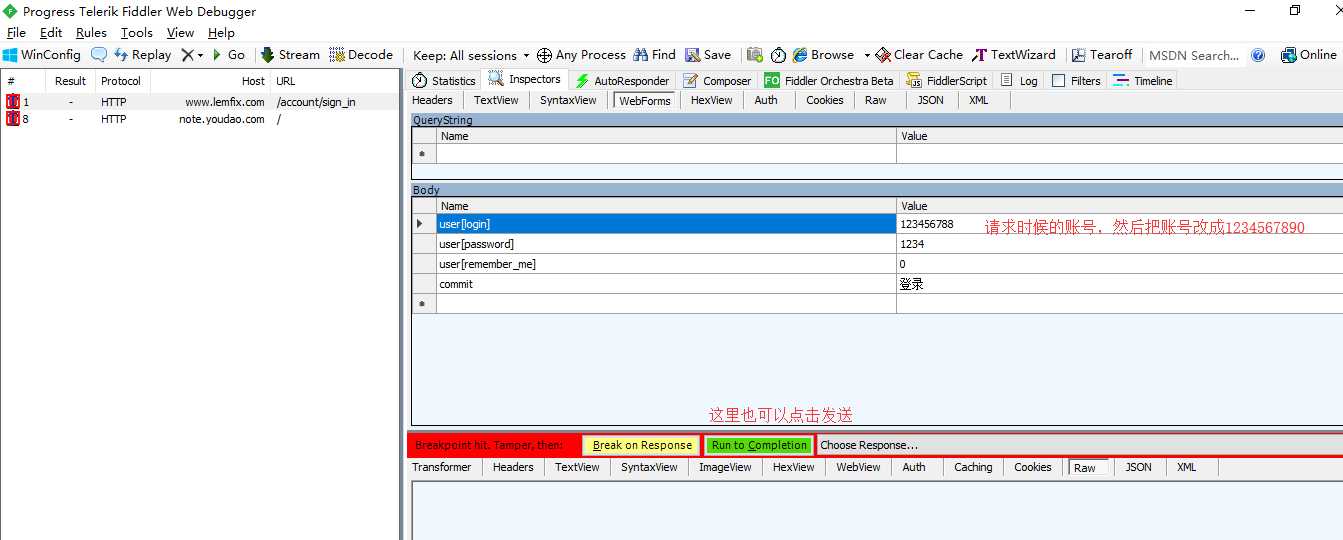
Task: Click the Tearoff toolbar button
Action: coord(1102,55)
